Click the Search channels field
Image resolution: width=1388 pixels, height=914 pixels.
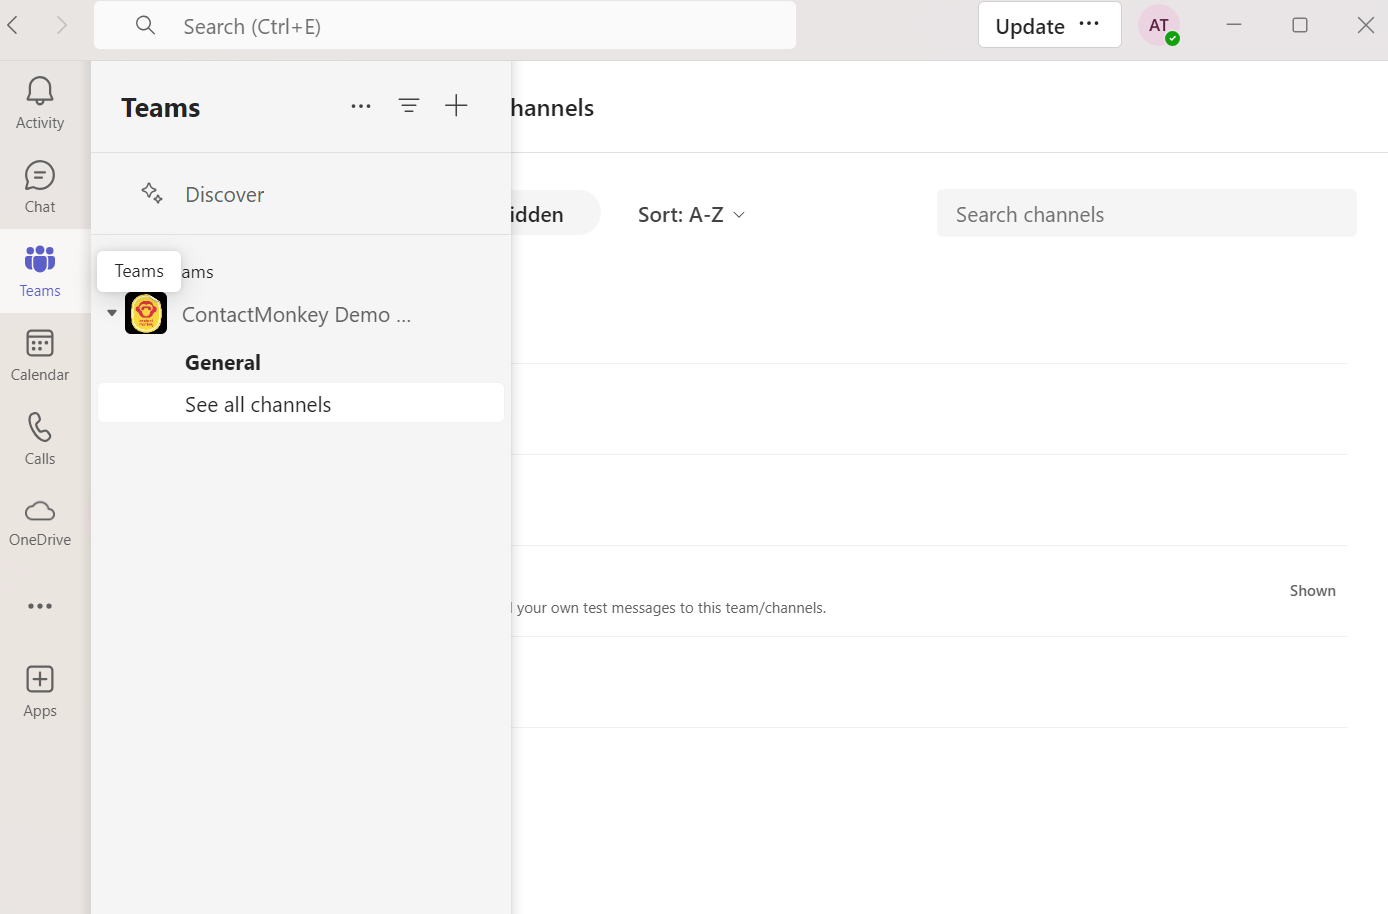(x=1146, y=213)
